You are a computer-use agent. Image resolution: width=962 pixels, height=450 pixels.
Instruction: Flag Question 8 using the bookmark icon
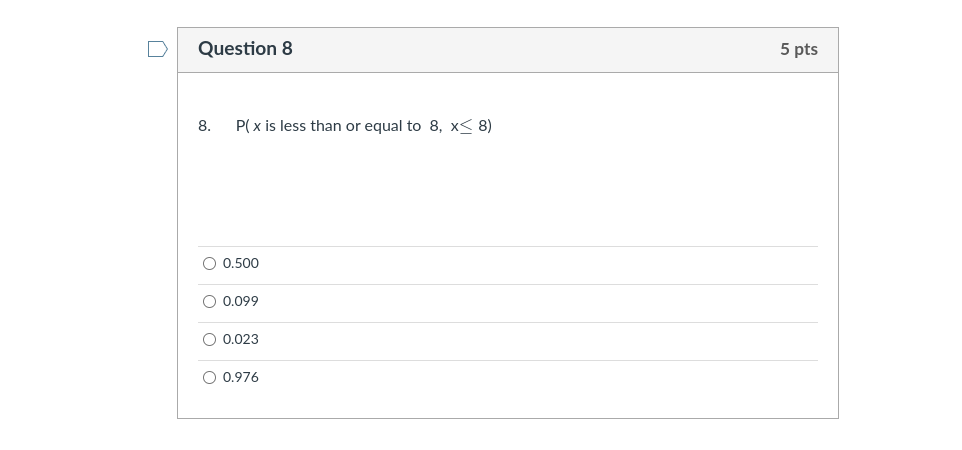158,49
